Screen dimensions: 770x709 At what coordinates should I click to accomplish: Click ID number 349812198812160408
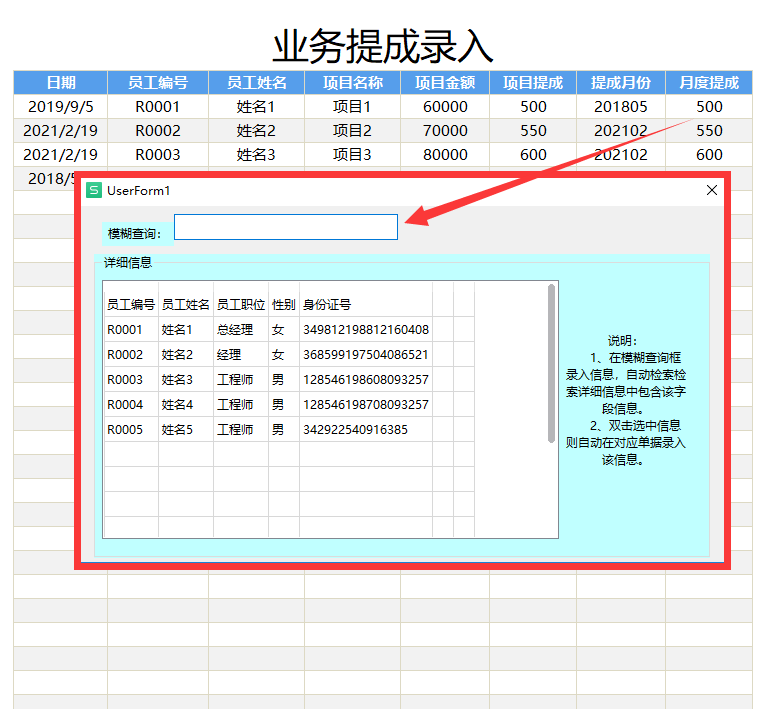pos(366,329)
